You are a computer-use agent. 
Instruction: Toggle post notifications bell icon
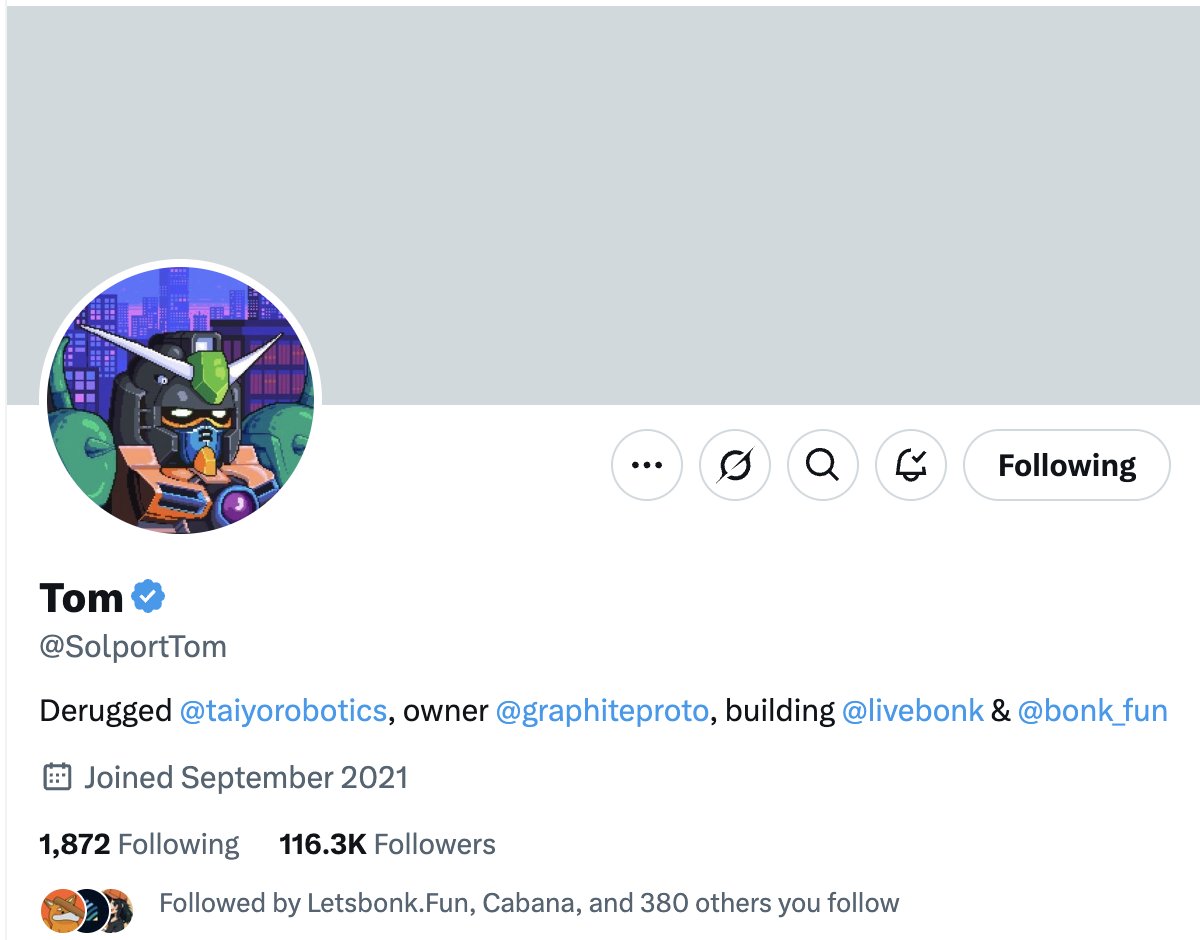(x=910, y=465)
